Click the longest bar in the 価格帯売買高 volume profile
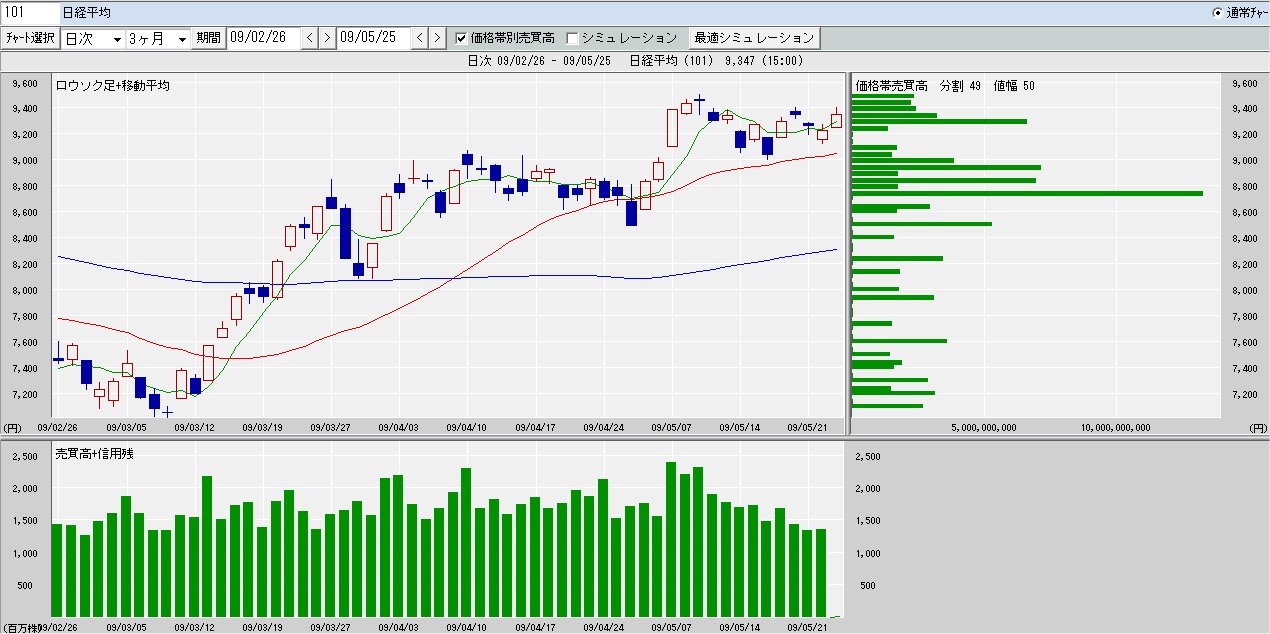 point(1027,192)
